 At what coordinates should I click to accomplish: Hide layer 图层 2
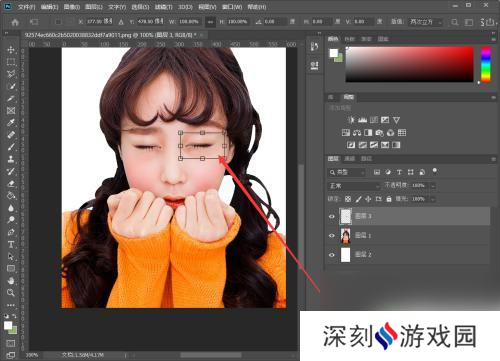332,255
